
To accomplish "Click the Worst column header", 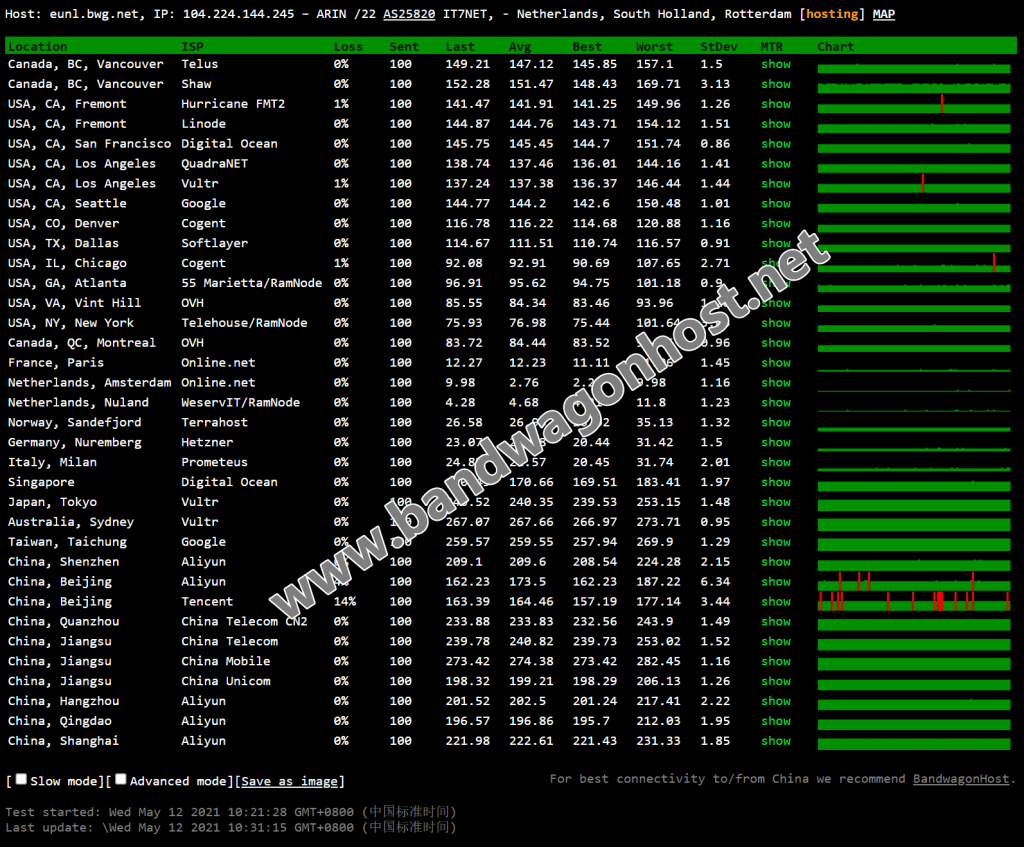I will tap(654, 46).
